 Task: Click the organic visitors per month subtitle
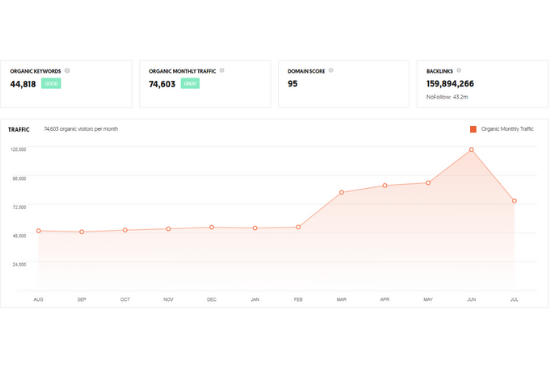coord(81,129)
